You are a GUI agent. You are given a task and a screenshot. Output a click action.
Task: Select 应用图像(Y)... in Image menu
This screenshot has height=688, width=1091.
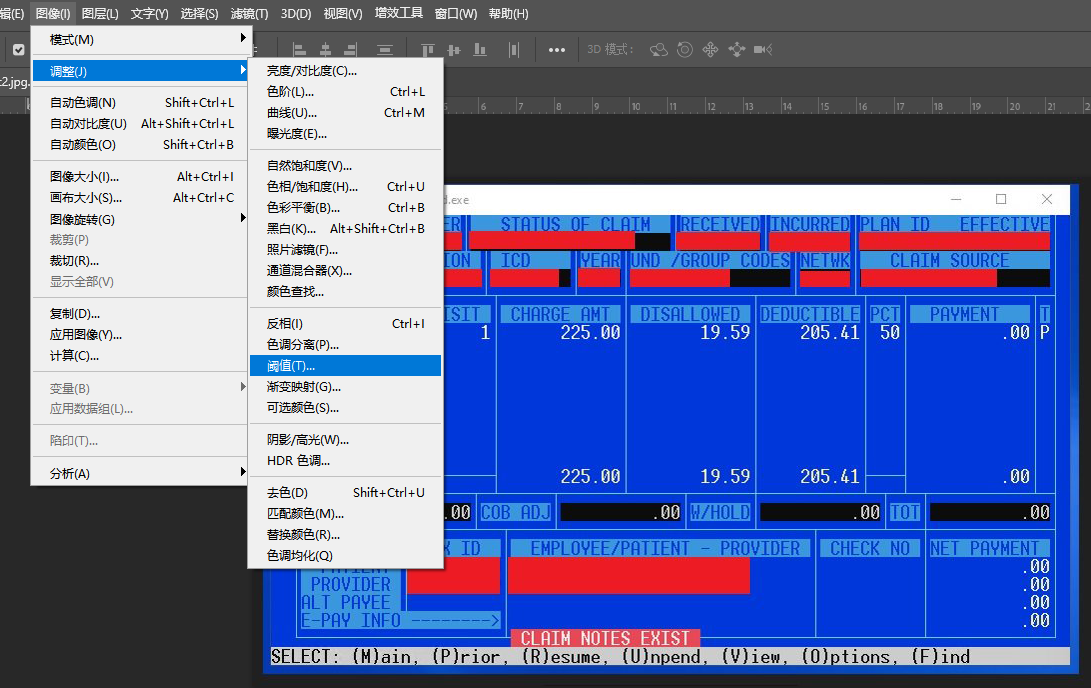[x=140, y=335]
